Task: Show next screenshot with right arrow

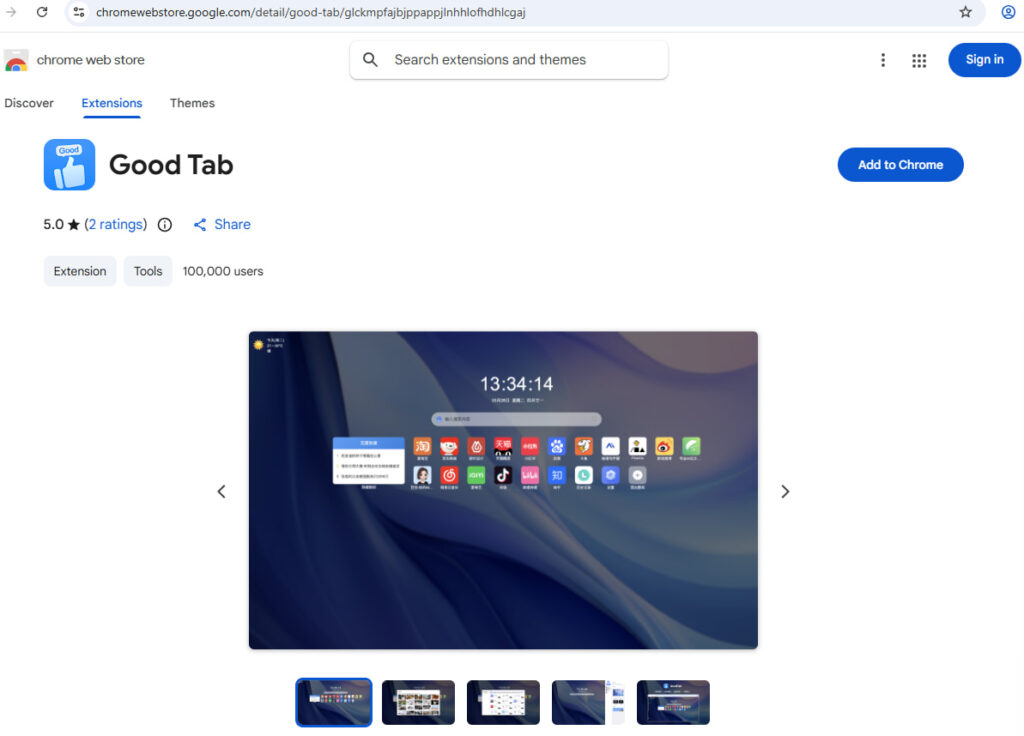Action: click(785, 491)
